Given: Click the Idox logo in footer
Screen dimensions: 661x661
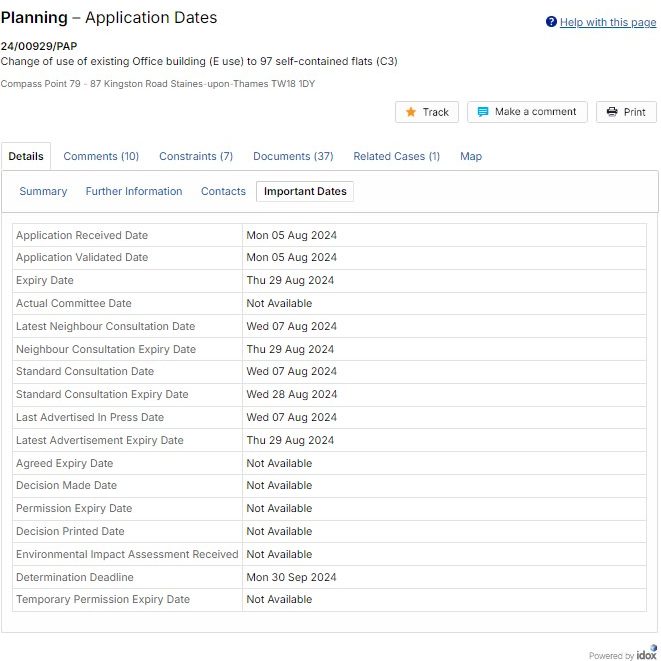Looking at the screenshot, I should [x=646, y=655].
